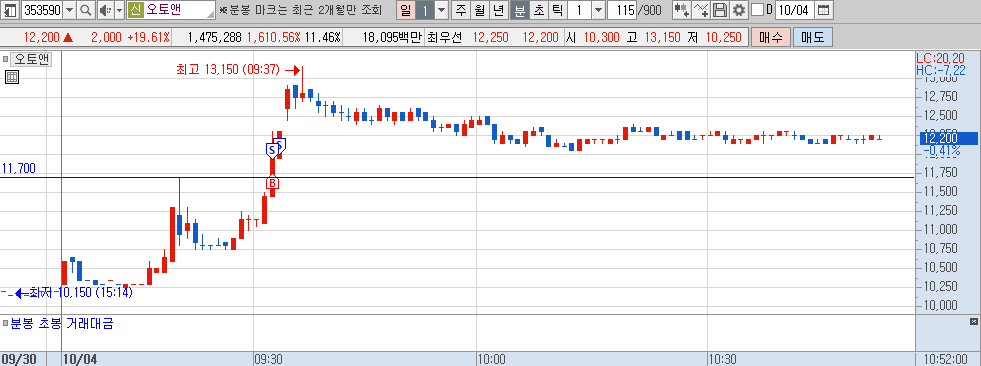Click the 매도 sell button
The height and width of the screenshot is (366, 981).
[812, 38]
